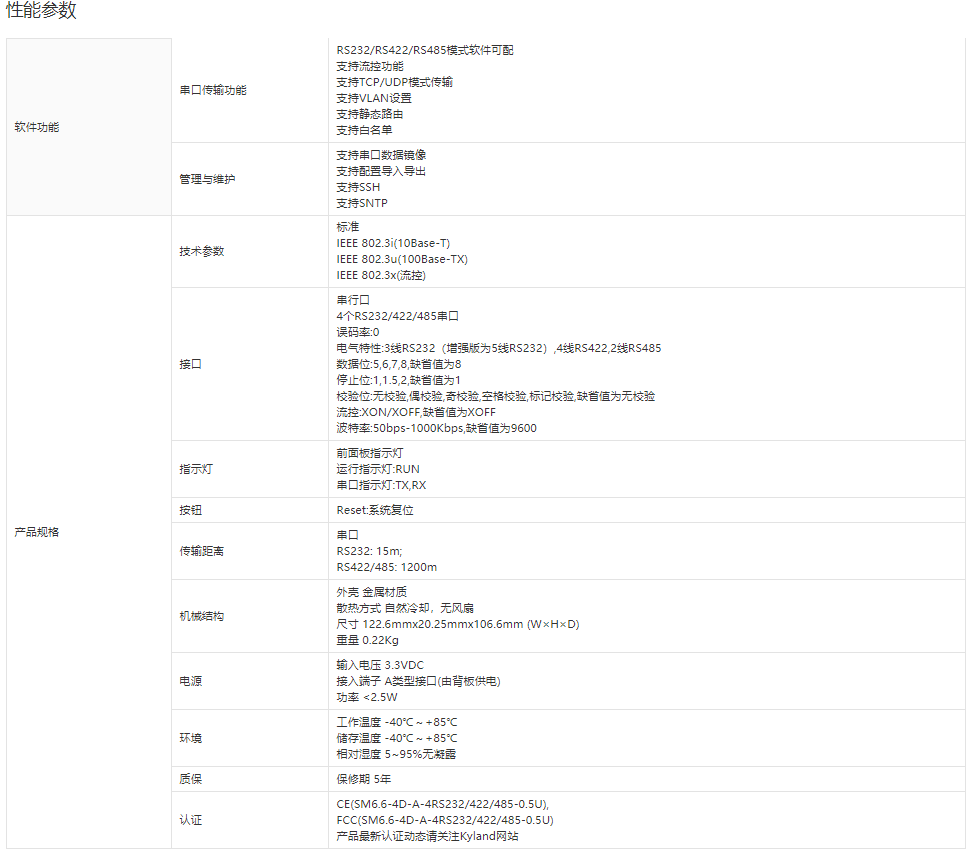Select the 电源 row label
This screenshot has height=850, width=969.
(190, 681)
